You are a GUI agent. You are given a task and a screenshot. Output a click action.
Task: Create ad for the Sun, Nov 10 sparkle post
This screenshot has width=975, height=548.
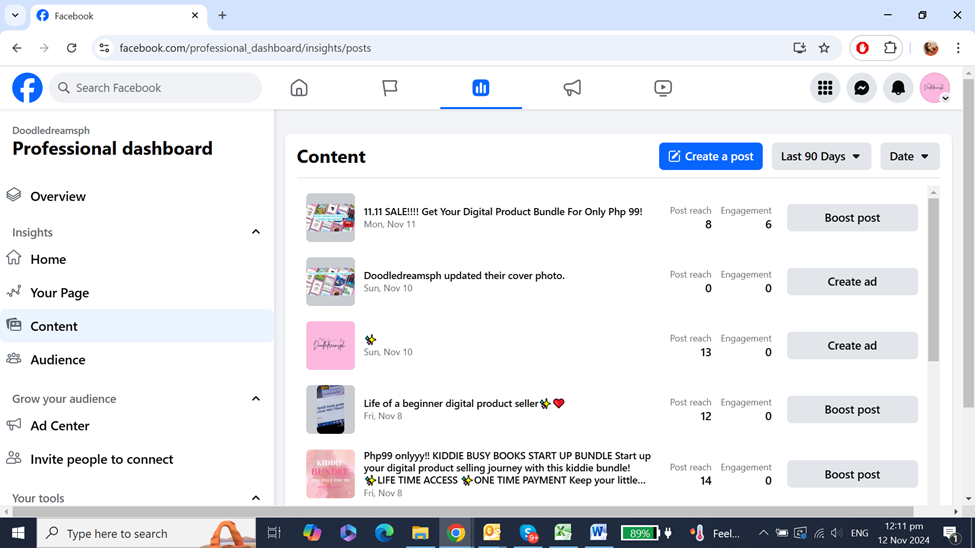coord(852,346)
